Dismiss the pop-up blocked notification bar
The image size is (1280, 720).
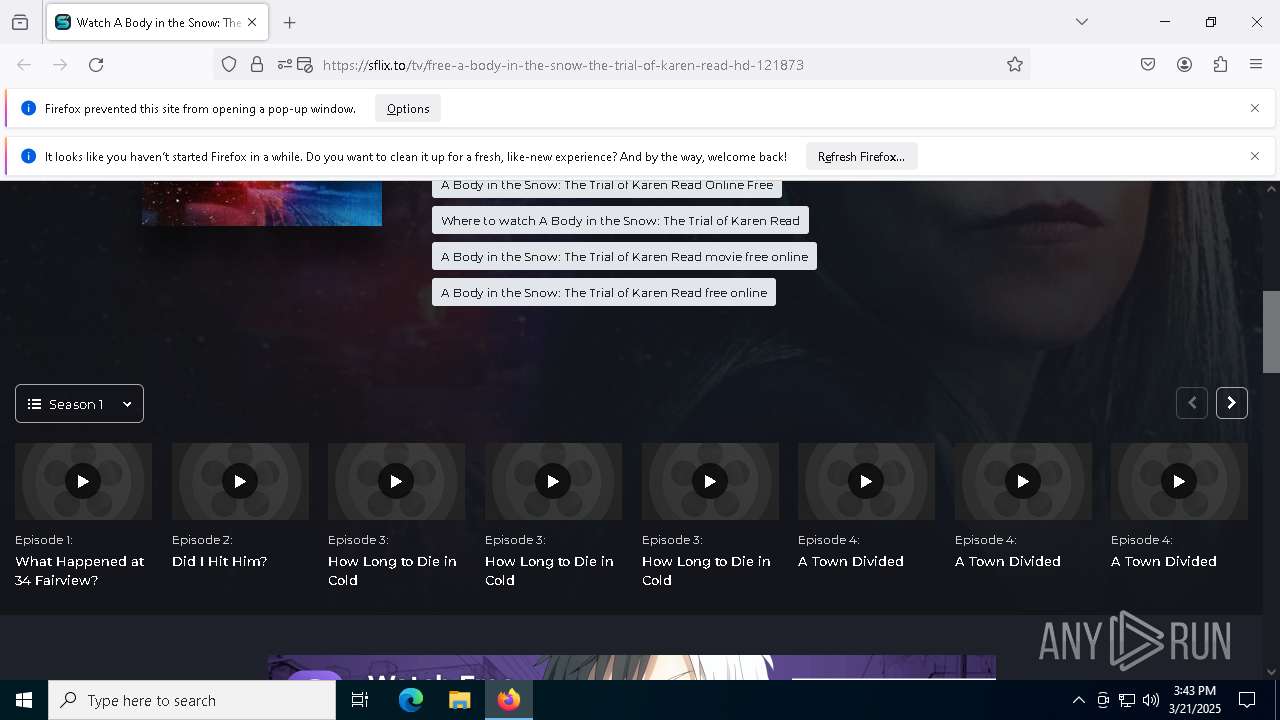(x=1255, y=108)
